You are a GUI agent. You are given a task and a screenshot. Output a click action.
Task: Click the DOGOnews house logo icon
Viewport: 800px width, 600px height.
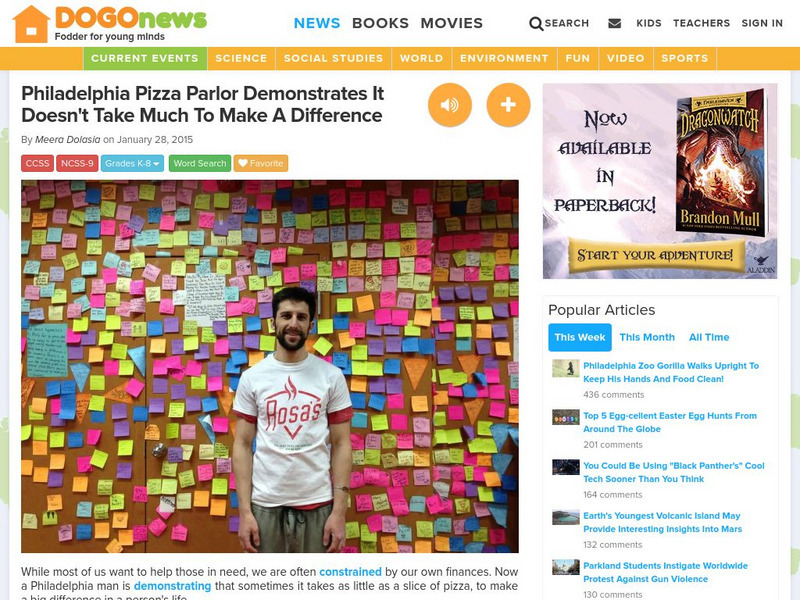point(31,24)
